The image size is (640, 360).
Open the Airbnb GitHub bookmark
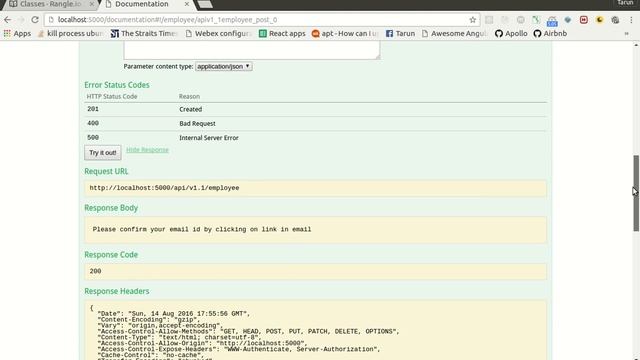tap(550, 33)
